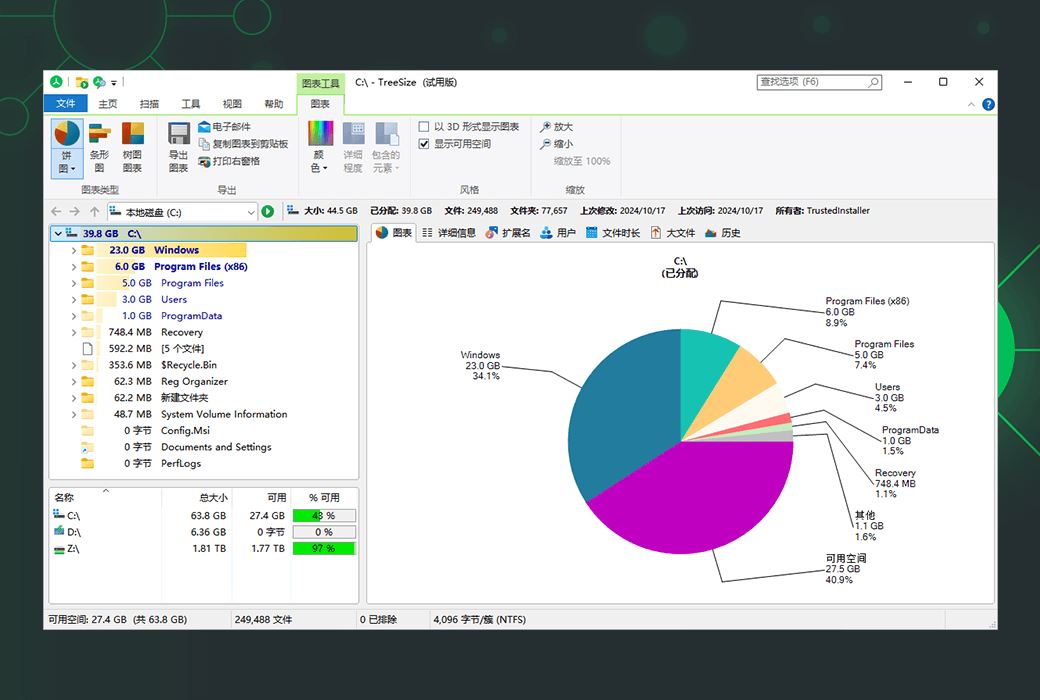Enable the 3D chart display checkbox

pos(424,127)
